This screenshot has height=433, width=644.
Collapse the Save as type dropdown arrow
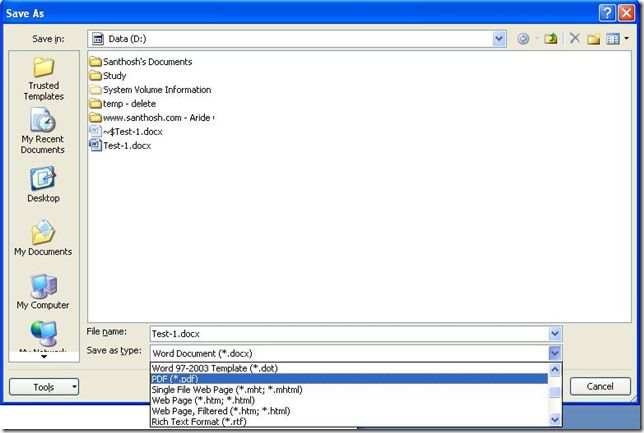point(554,353)
